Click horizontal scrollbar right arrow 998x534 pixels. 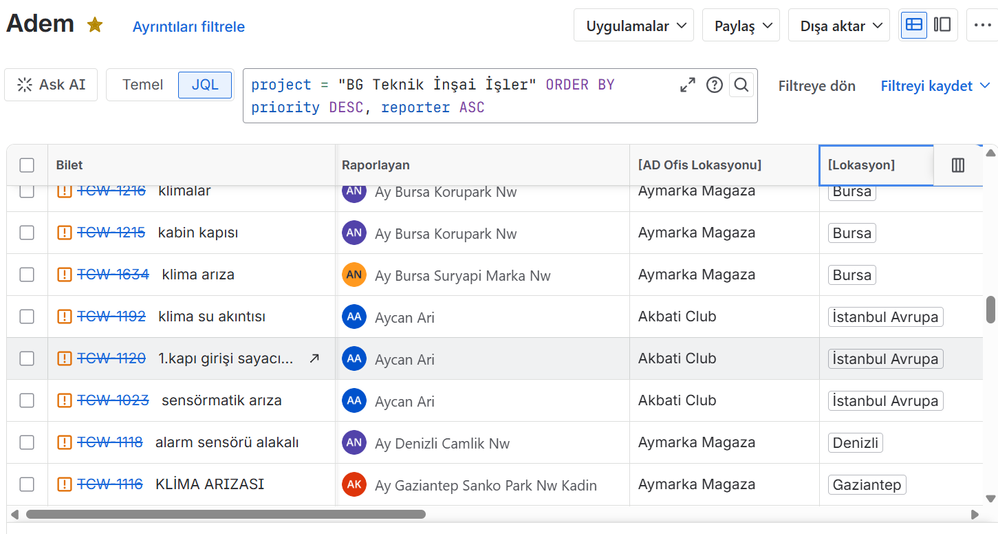point(974,514)
